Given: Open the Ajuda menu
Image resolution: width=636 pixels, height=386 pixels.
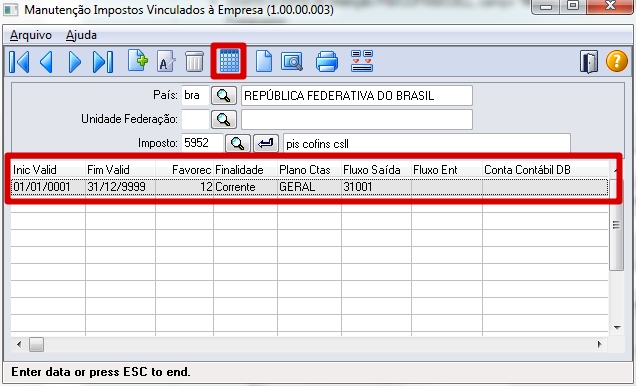Looking at the screenshot, I should (x=81, y=35).
